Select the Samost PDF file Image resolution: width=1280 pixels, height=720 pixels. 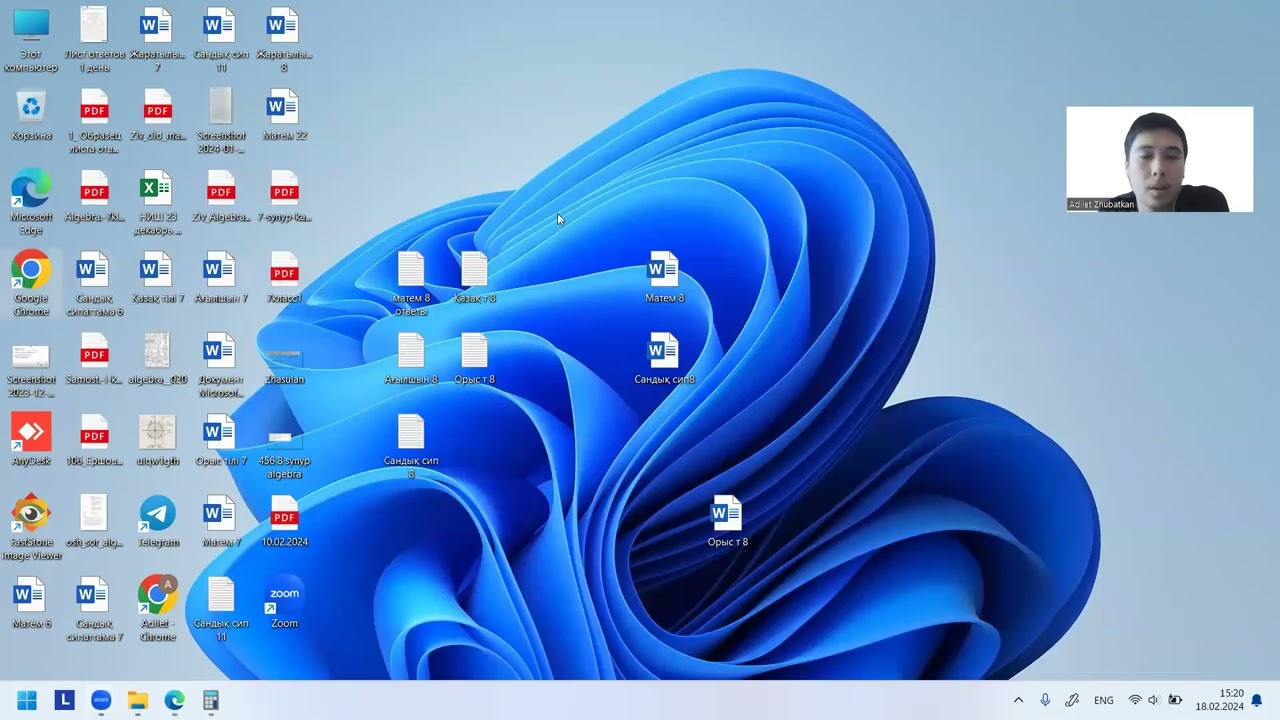94,359
